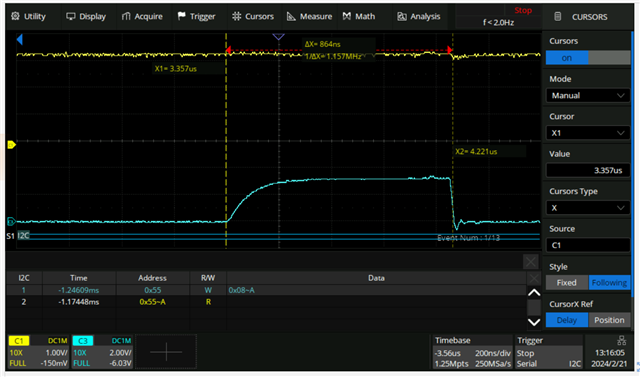Open the C1 channel settings box
The image size is (640, 377).
click(x=39, y=352)
